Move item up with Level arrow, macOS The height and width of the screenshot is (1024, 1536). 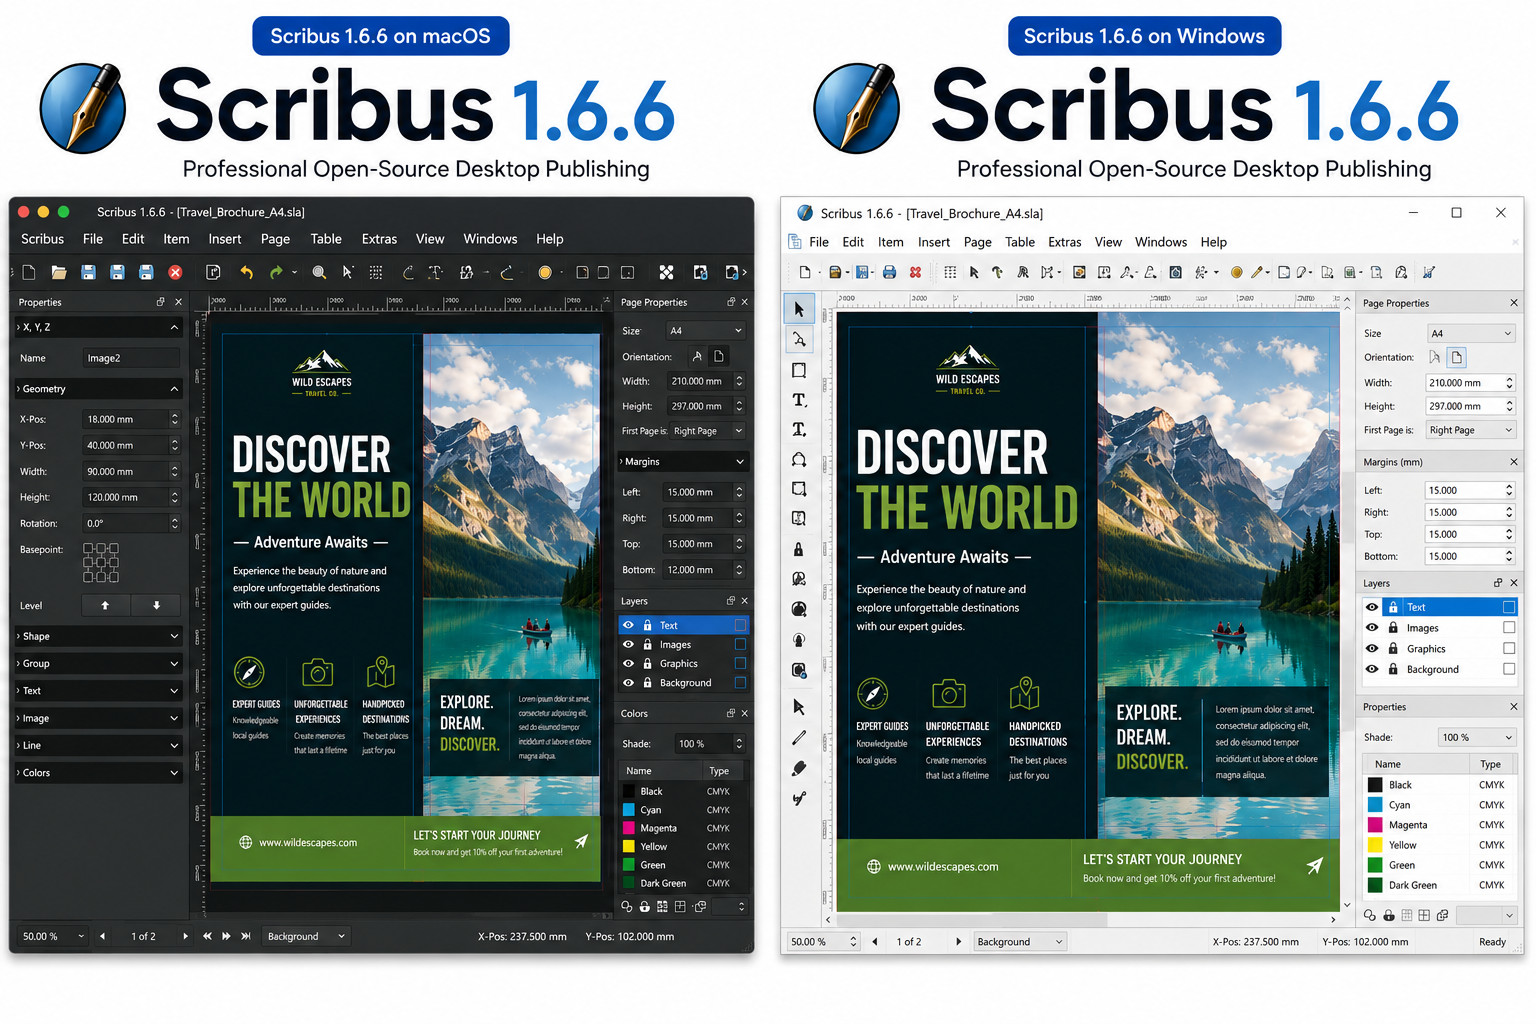pyautogui.click(x=105, y=605)
